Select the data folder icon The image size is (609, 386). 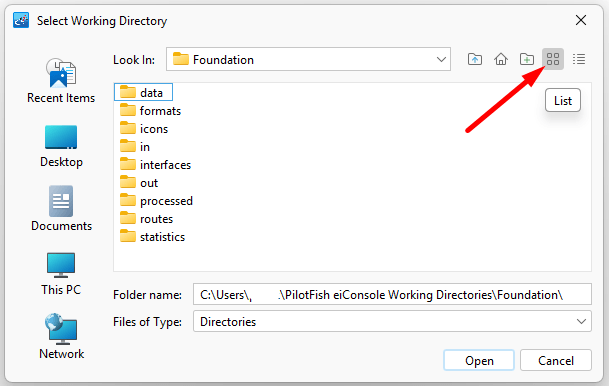(x=127, y=92)
